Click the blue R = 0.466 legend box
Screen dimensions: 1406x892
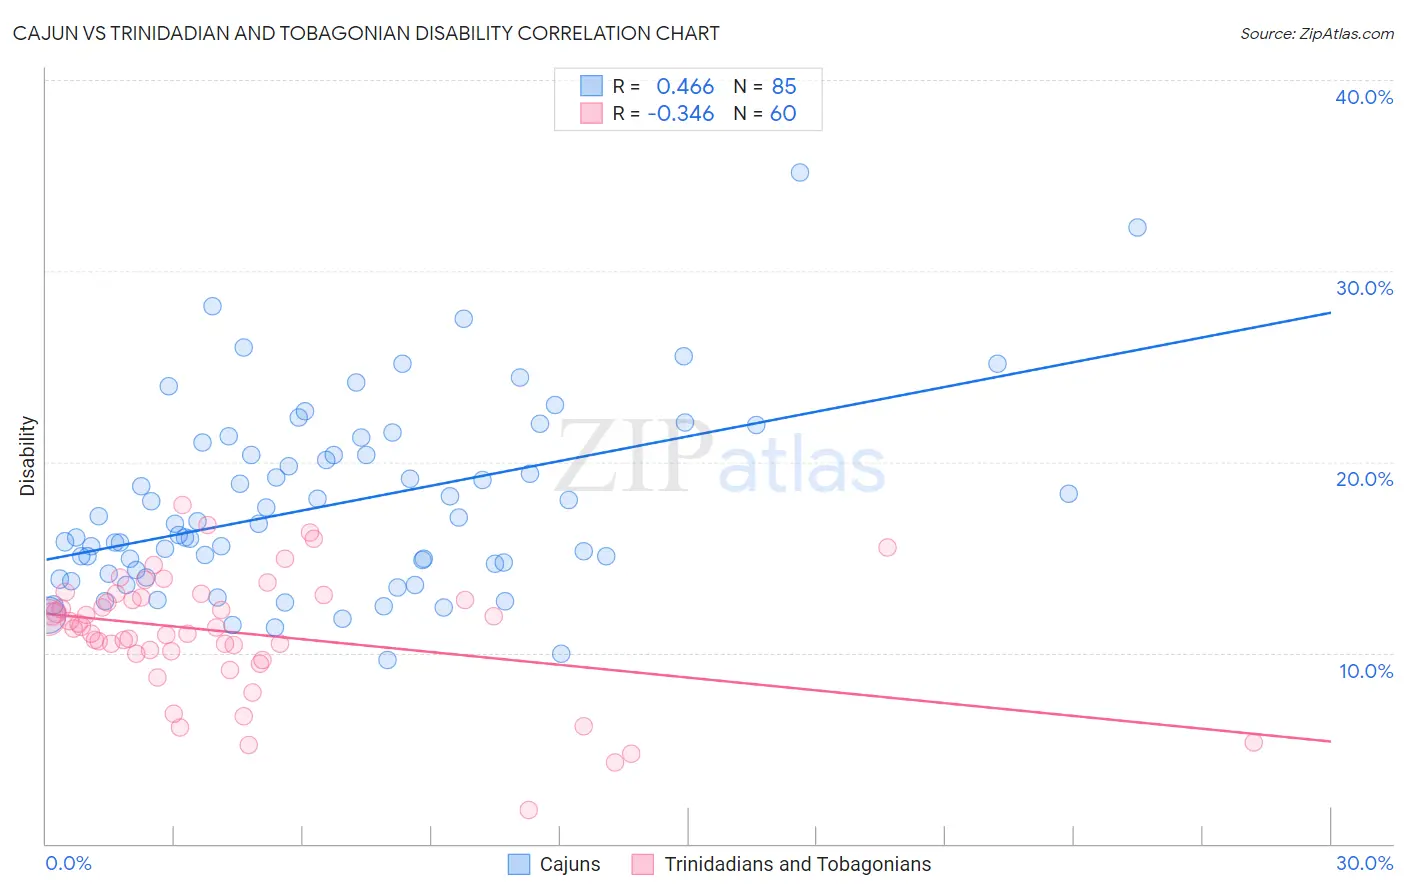click(592, 86)
